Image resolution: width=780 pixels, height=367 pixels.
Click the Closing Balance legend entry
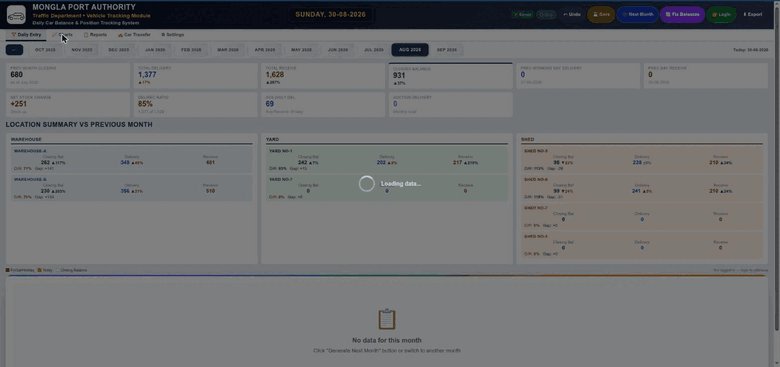[72, 270]
